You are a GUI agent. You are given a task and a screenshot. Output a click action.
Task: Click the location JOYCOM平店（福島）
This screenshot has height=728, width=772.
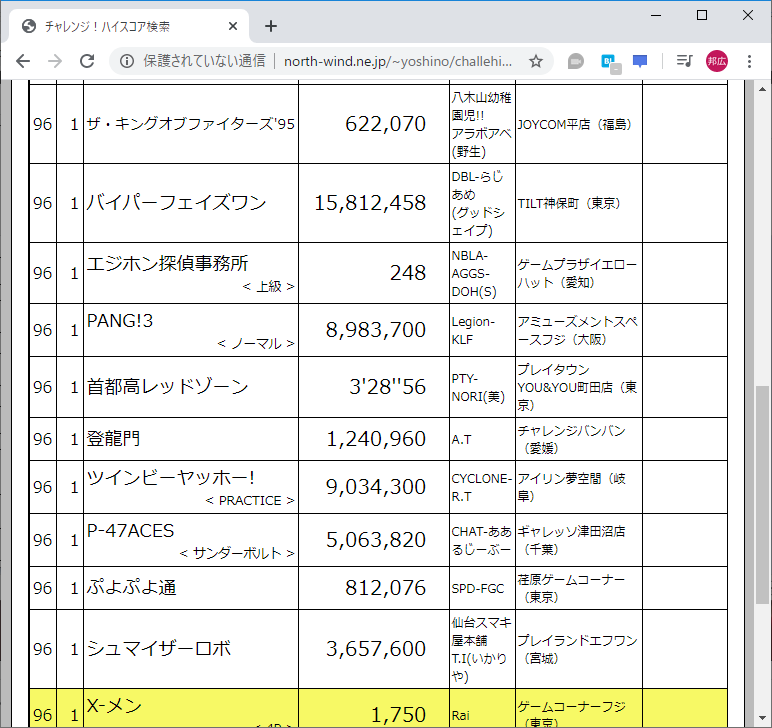(x=575, y=125)
